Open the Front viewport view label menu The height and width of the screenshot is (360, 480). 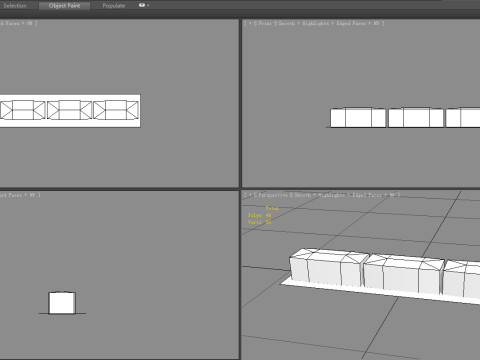pyautogui.click(x=265, y=23)
